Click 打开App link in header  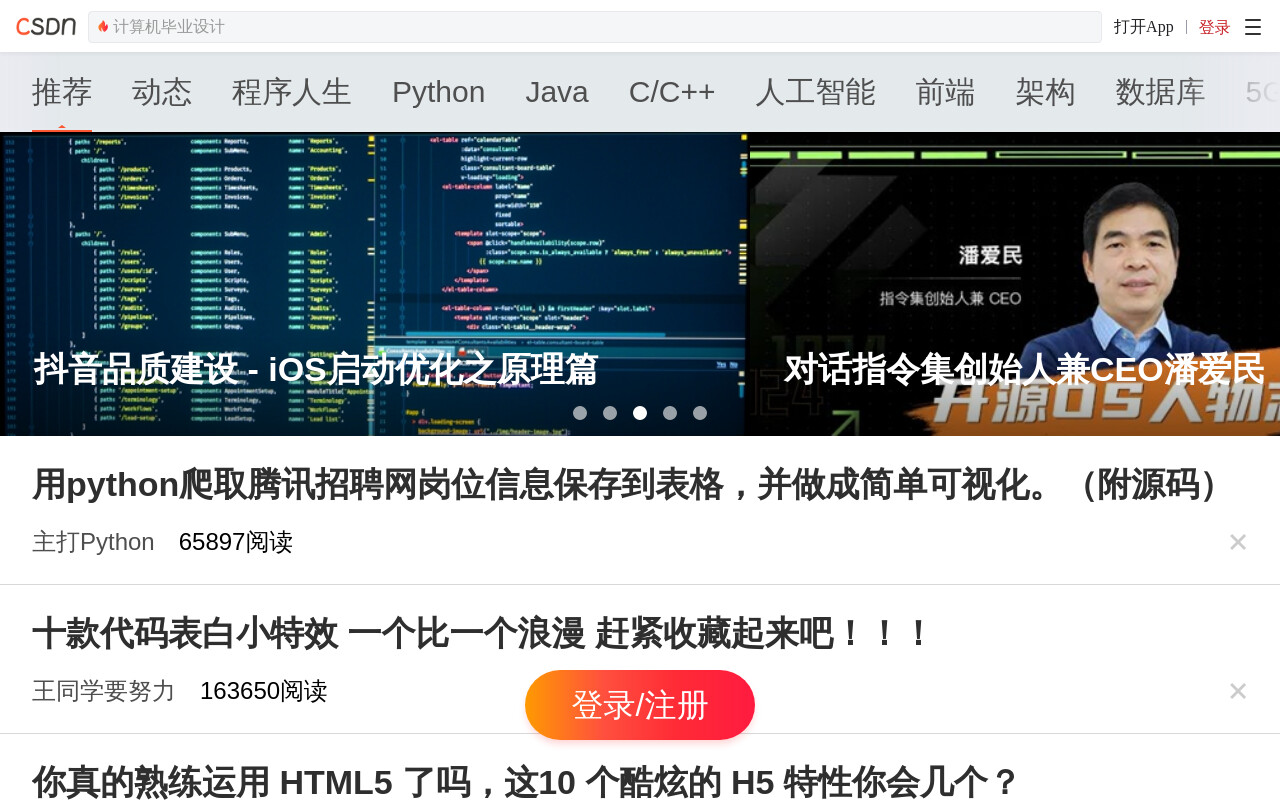pos(1144,27)
